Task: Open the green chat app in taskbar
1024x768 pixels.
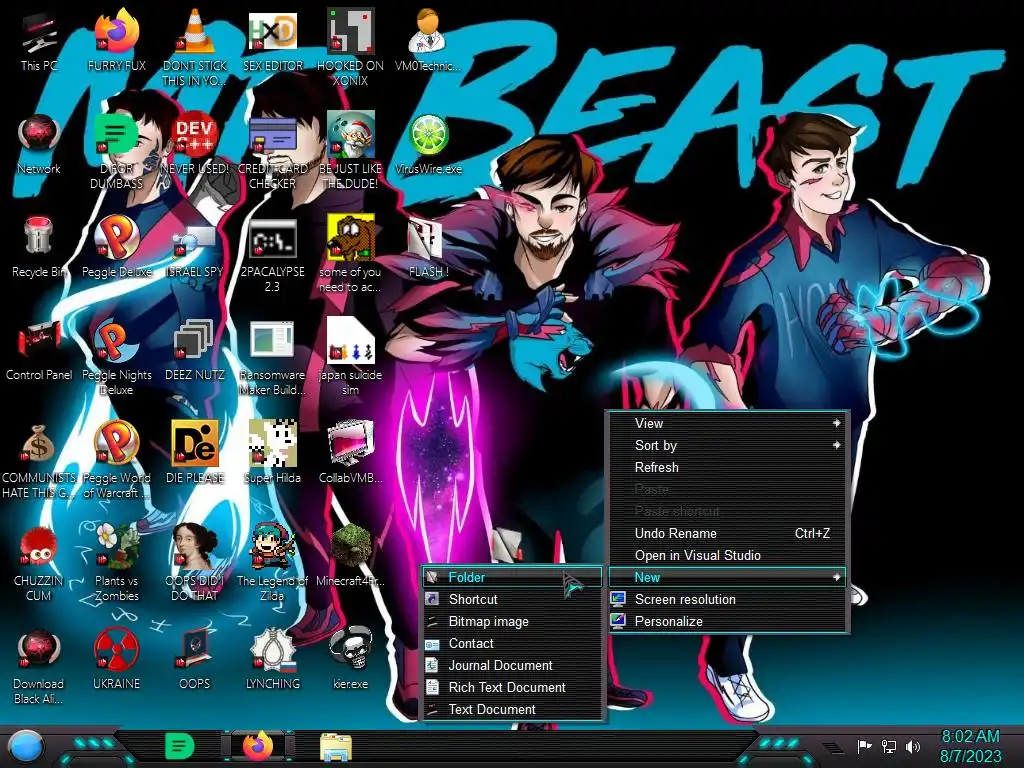Action: [x=180, y=746]
